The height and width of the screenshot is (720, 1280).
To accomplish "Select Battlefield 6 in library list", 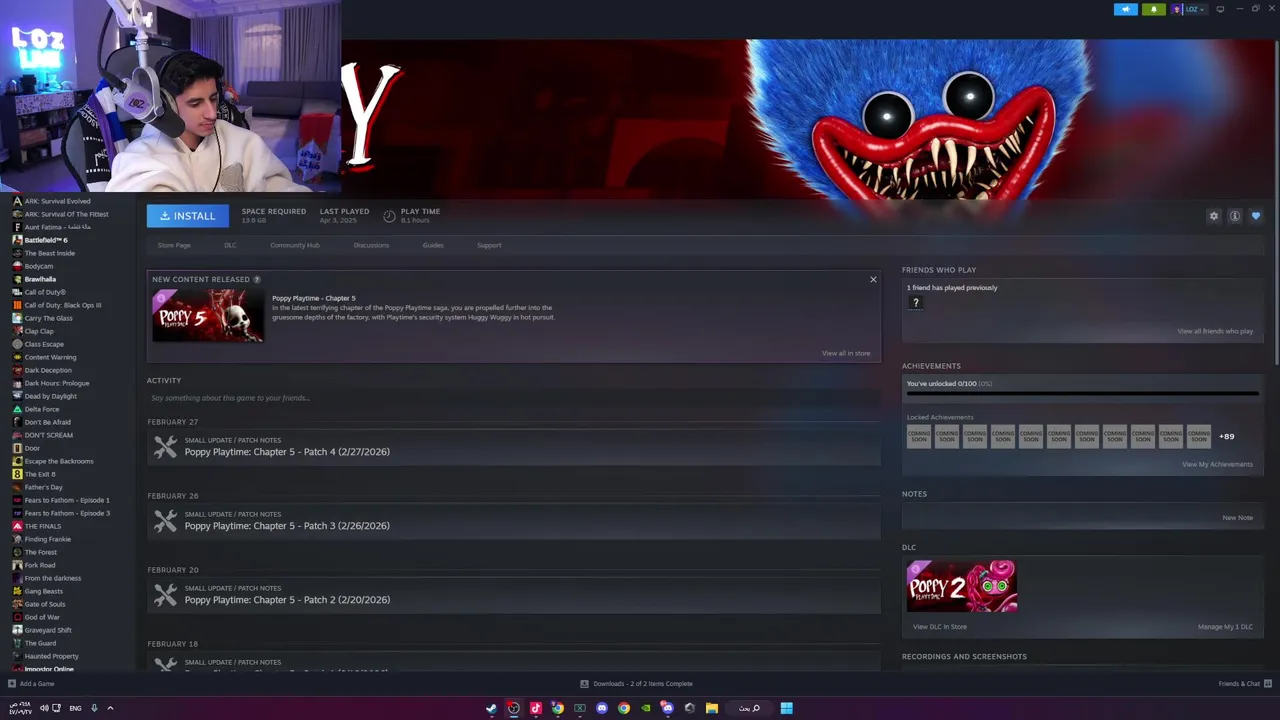I will click(46, 240).
